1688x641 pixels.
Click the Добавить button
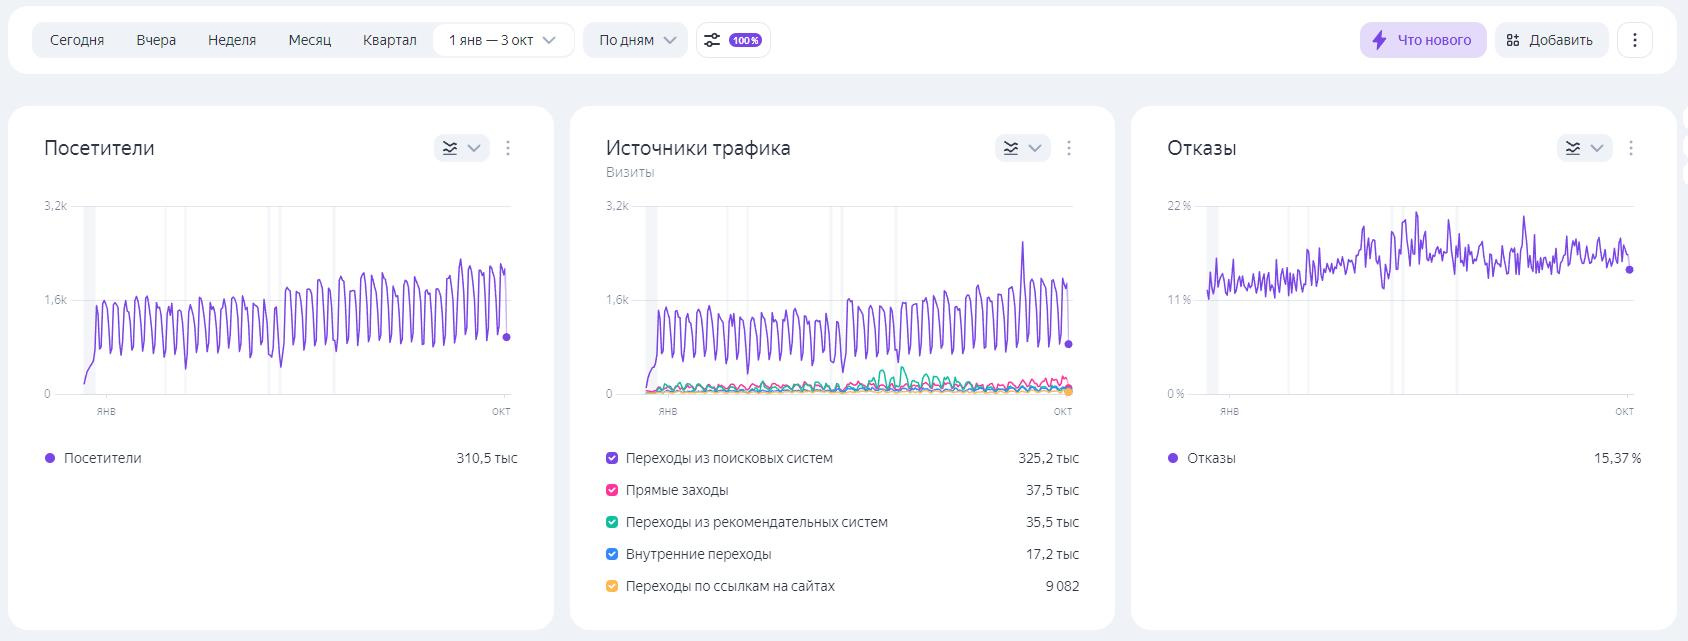coord(1551,40)
